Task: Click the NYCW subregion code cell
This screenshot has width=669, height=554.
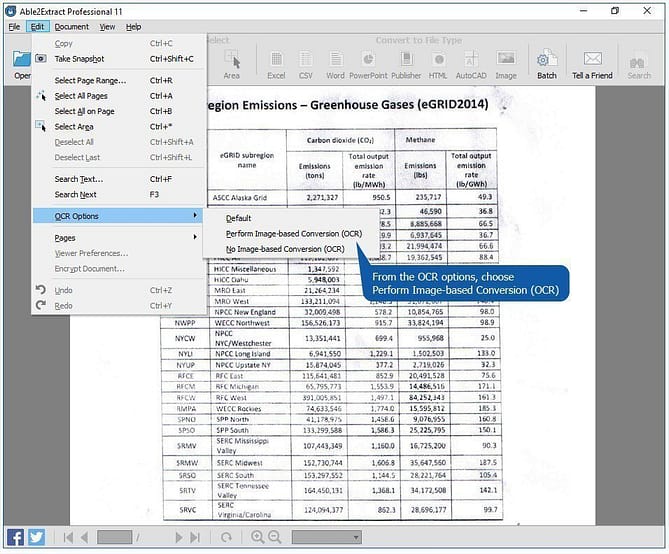Action: point(185,339)
